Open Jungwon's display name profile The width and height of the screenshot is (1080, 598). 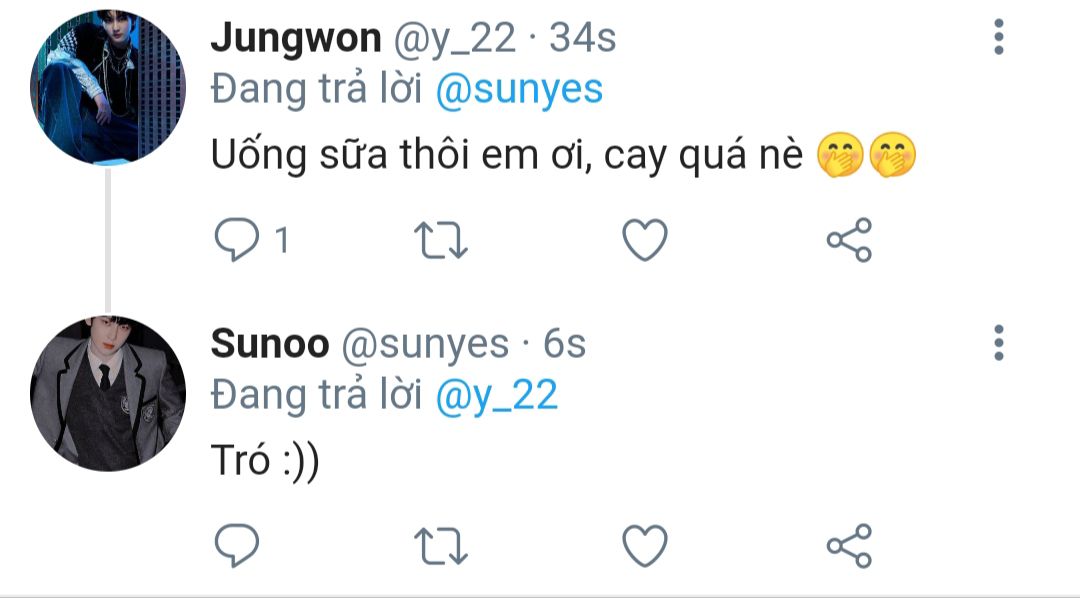coord(295,38)
